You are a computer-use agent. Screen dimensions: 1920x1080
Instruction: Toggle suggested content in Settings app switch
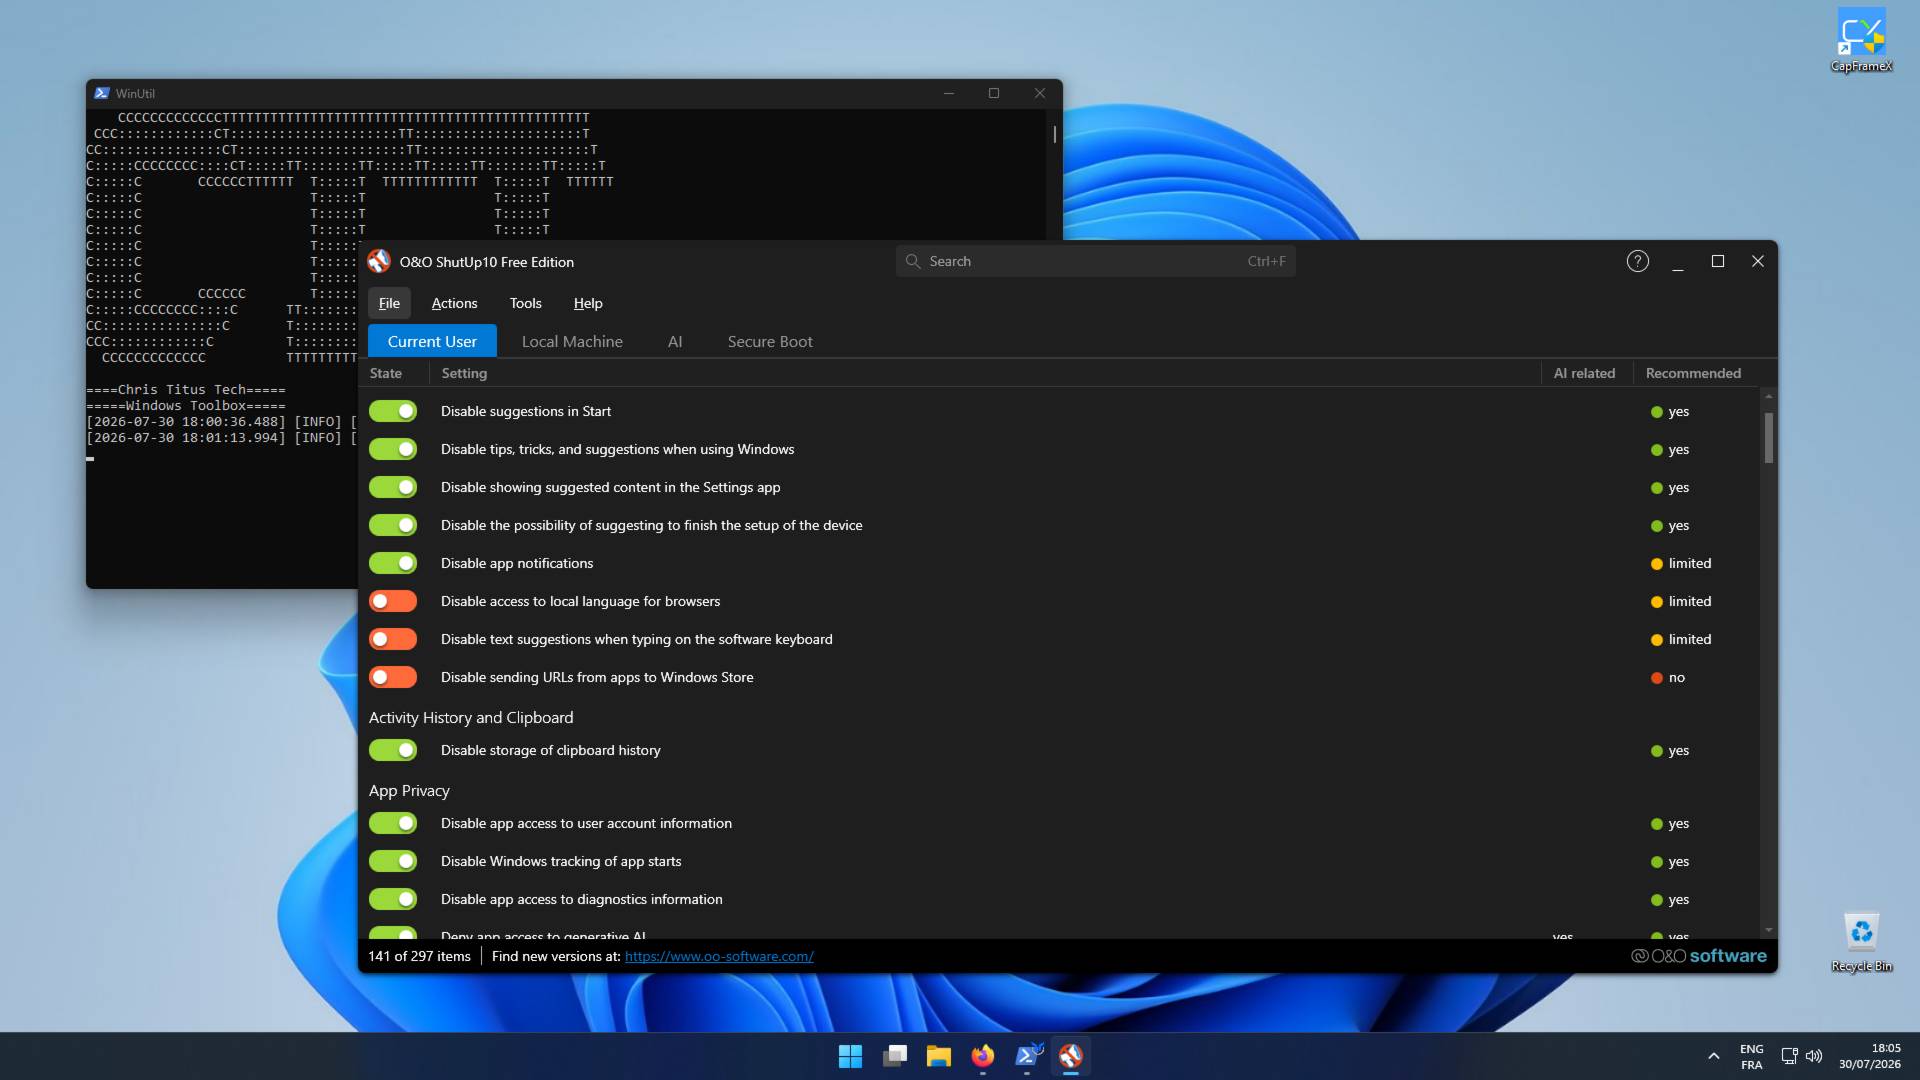(x=393, y=487)
